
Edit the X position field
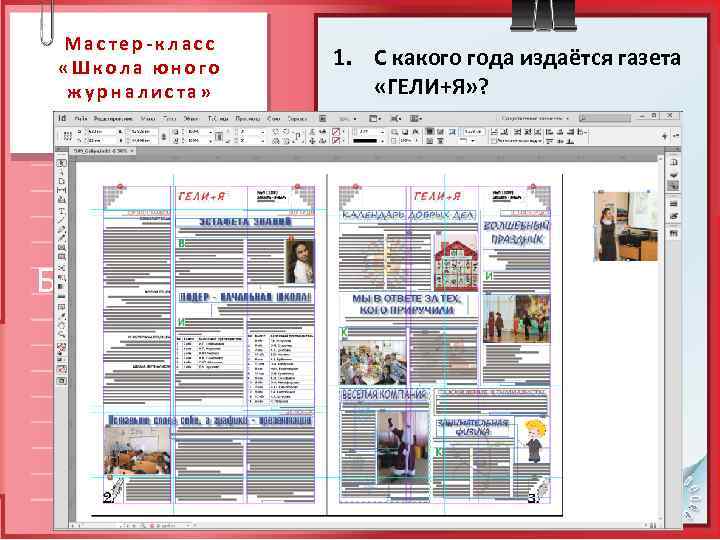tap(101, 132)
